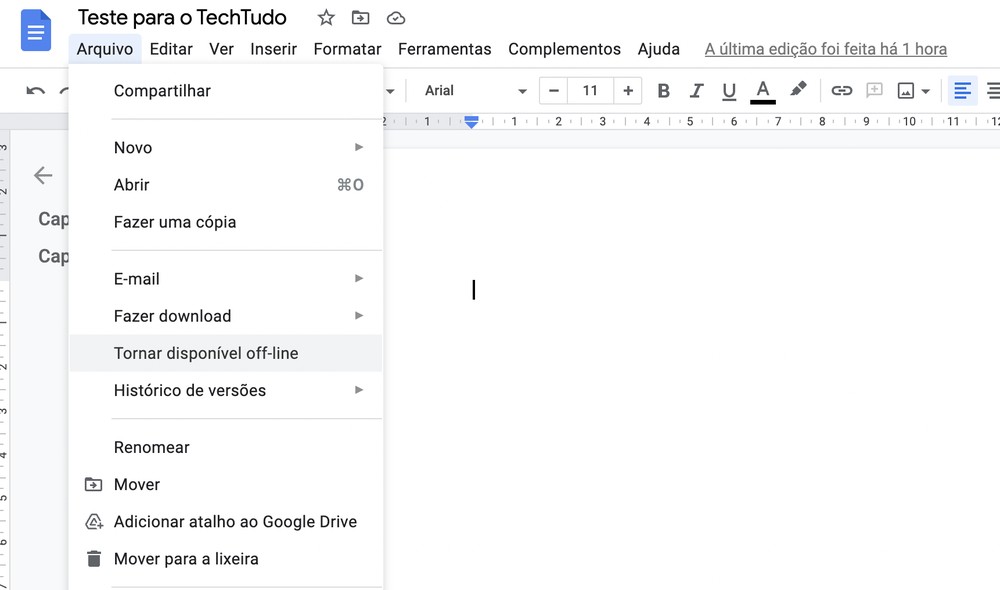Screen dimensions: 1000x590
Task: Apply bold formatting
Action: [x=663, y=90]
